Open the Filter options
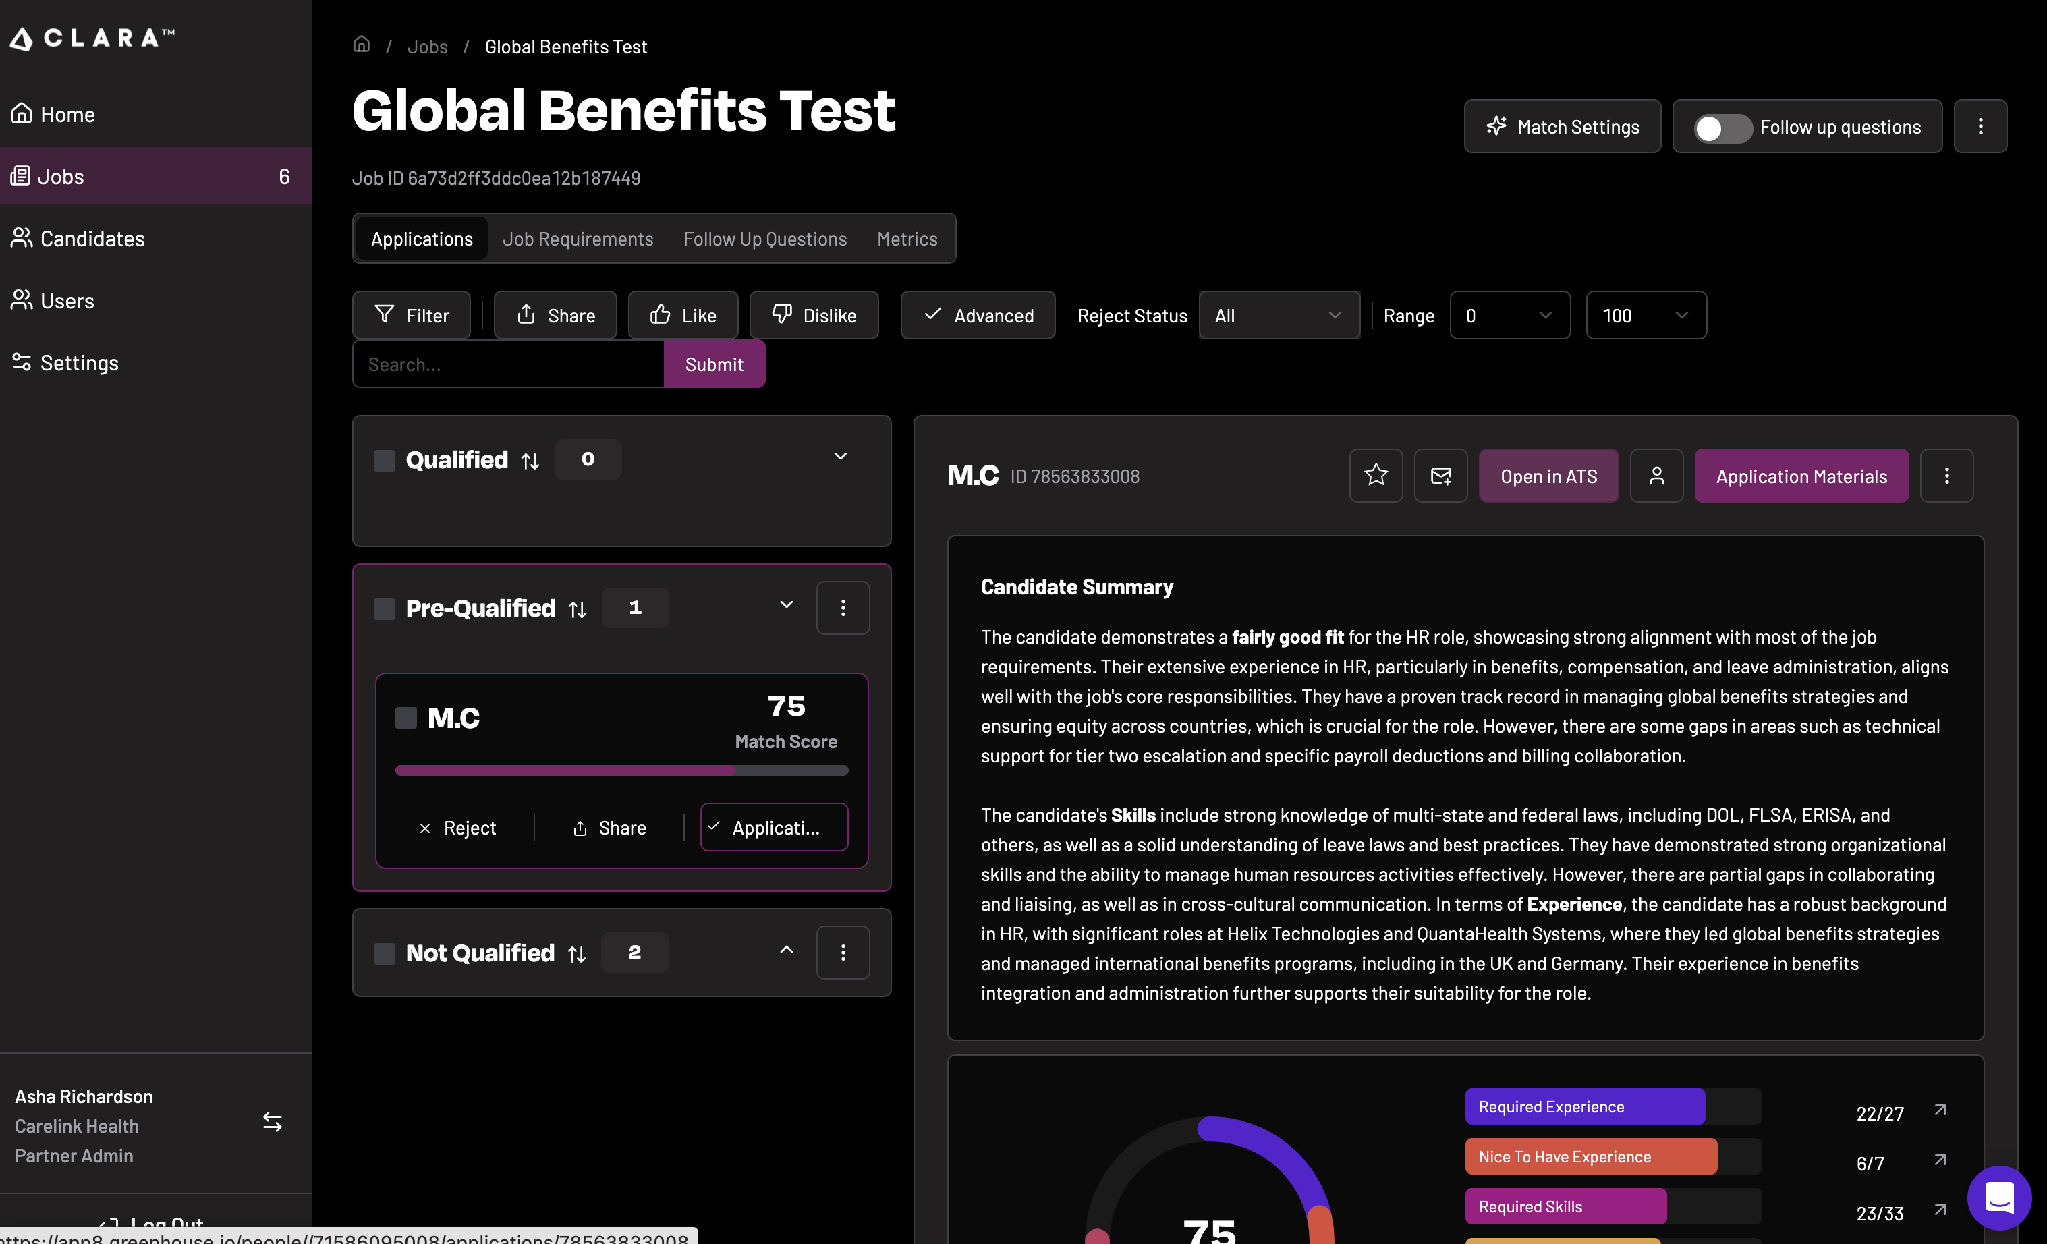The image size is (2047, 1244). point(411,315)
